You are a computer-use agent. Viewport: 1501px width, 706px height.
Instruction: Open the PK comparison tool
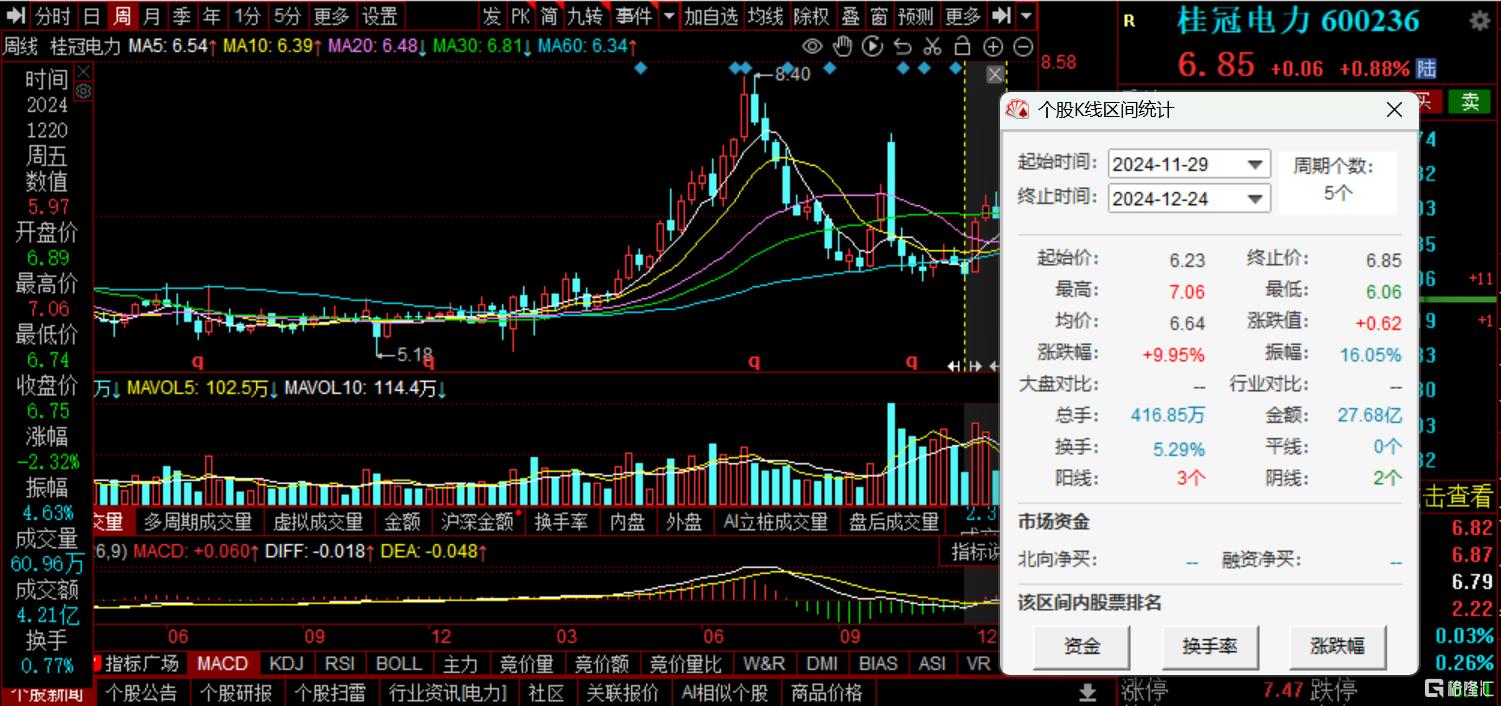(x=520, y=16)
